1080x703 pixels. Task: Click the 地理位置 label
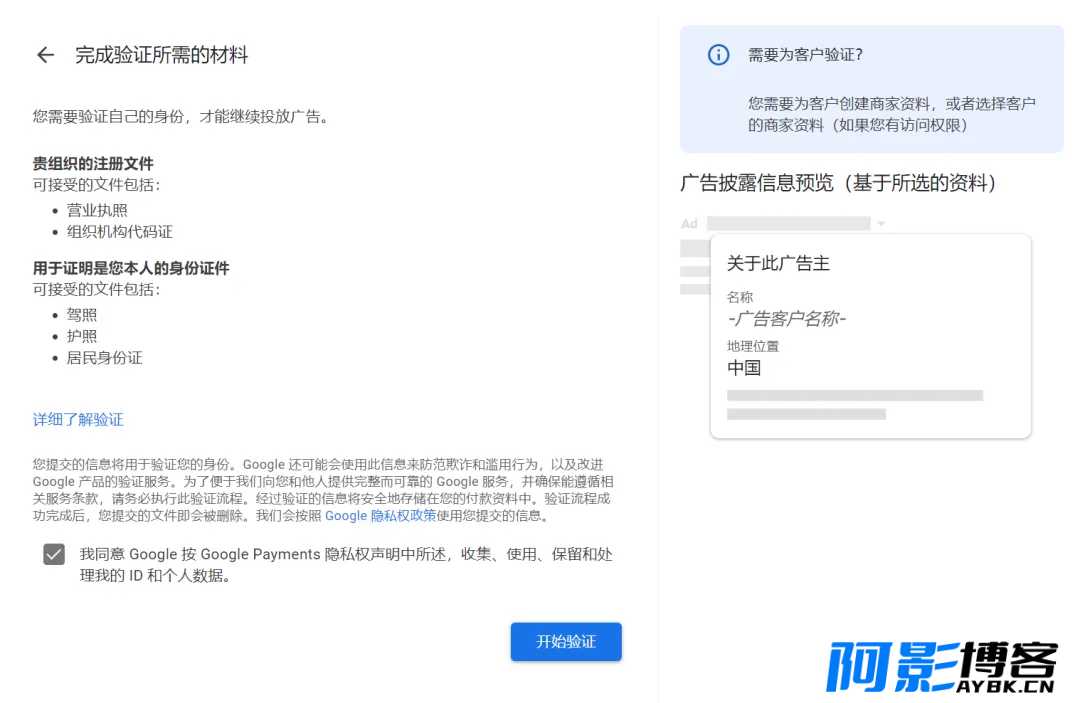[x=753, y=346]
